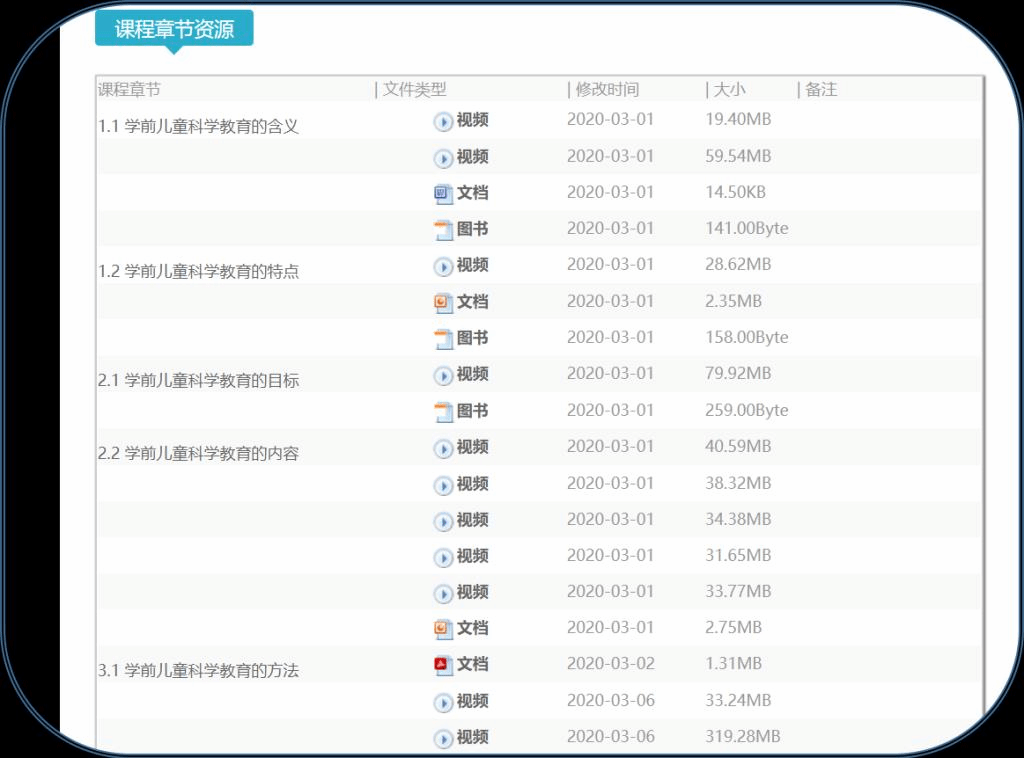This screenshot has width=1024, height=758.
Task: Click the book icon in the 259.00Byte row
Action: point(443,411)
